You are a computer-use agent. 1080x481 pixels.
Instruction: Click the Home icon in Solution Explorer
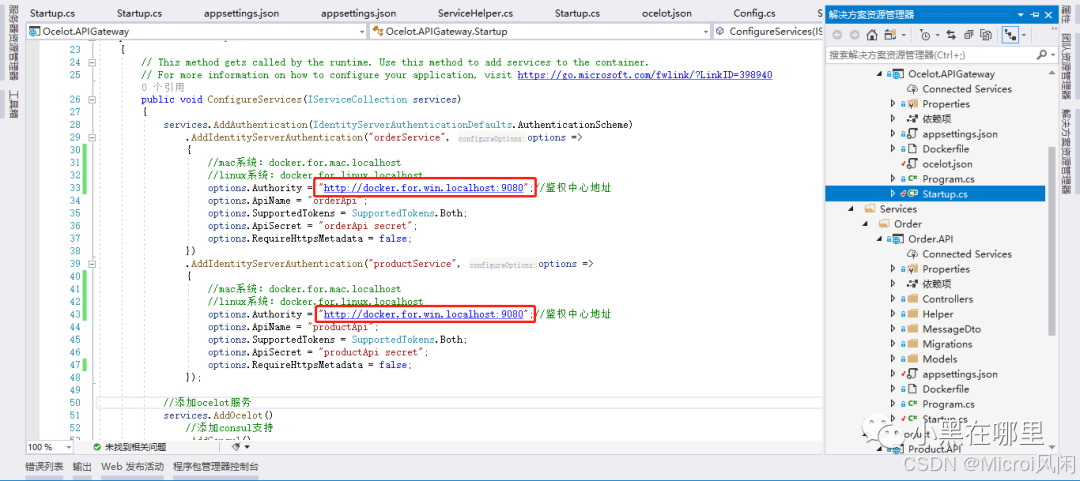coord(872,34)
